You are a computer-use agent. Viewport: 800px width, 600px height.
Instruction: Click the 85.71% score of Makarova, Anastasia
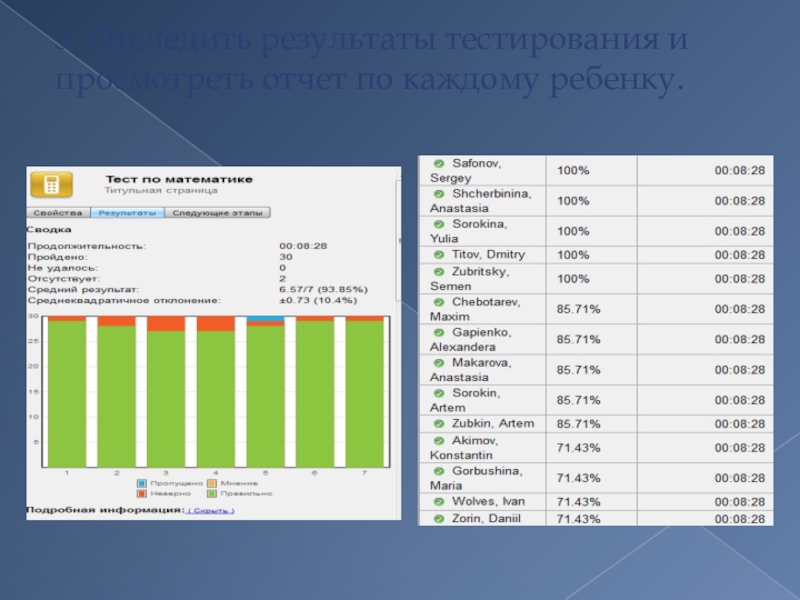tap(579, 370)
